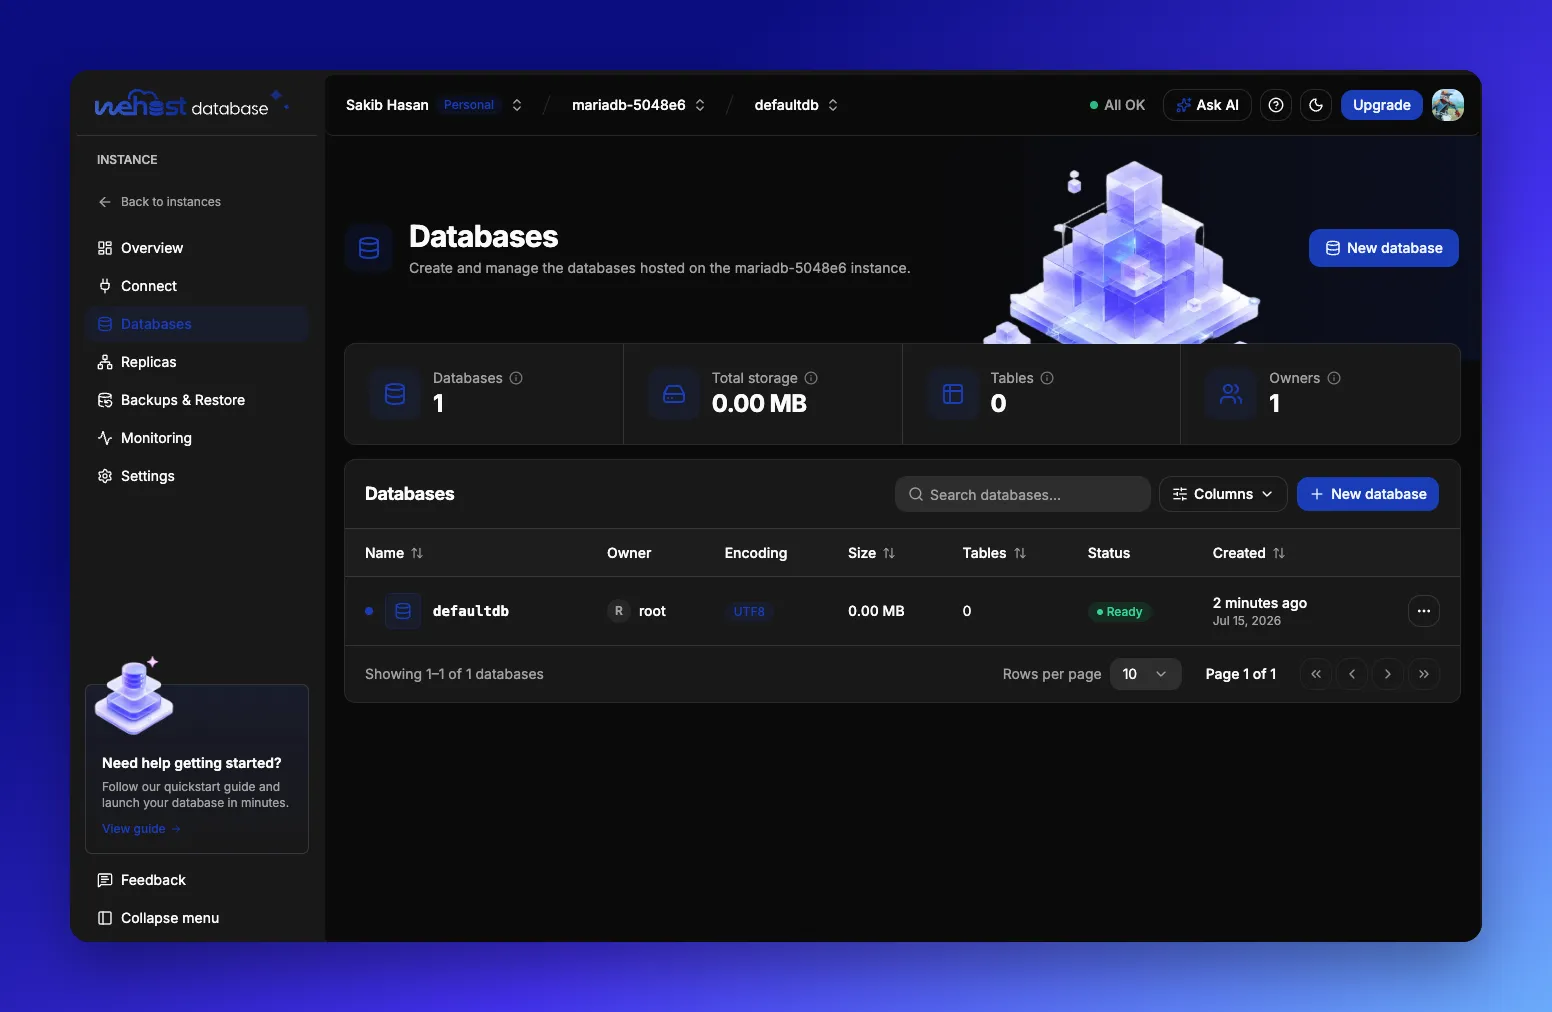Open defaultdb row actions menu
The height and width of the screenshot is (1012, 1552).
[x=1423, y=611]
